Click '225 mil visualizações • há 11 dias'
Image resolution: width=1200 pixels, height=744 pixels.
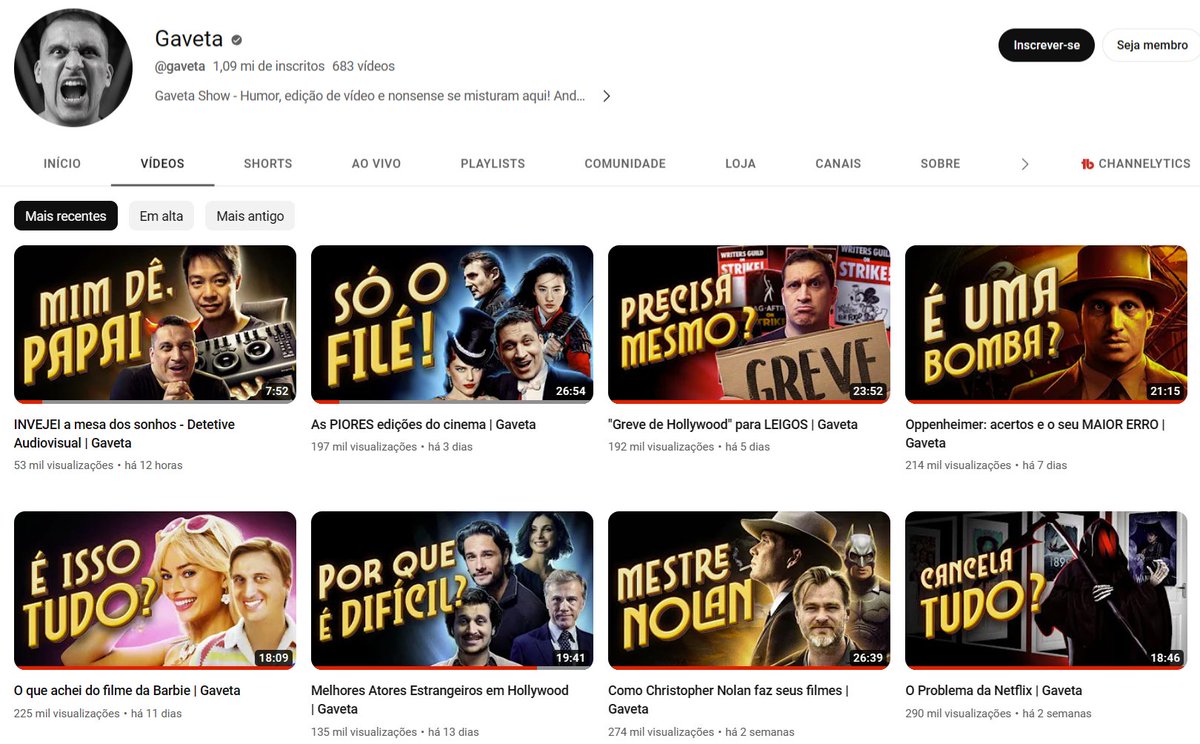[98, 714]
